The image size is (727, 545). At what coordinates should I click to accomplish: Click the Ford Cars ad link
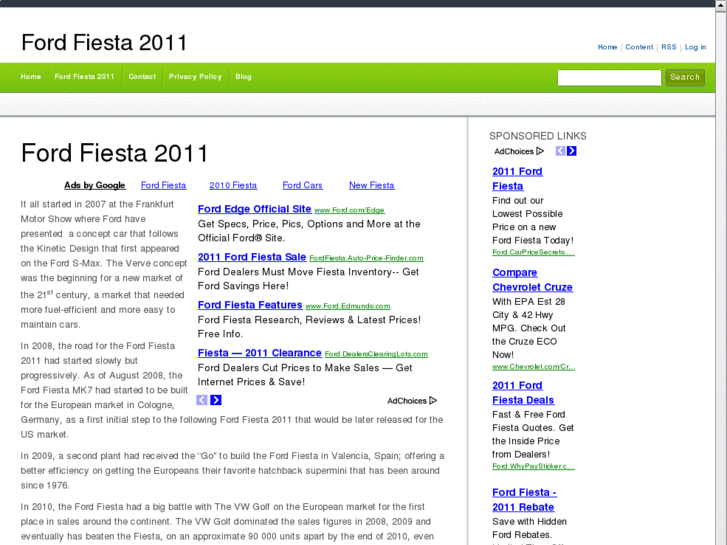pos(302,185)
